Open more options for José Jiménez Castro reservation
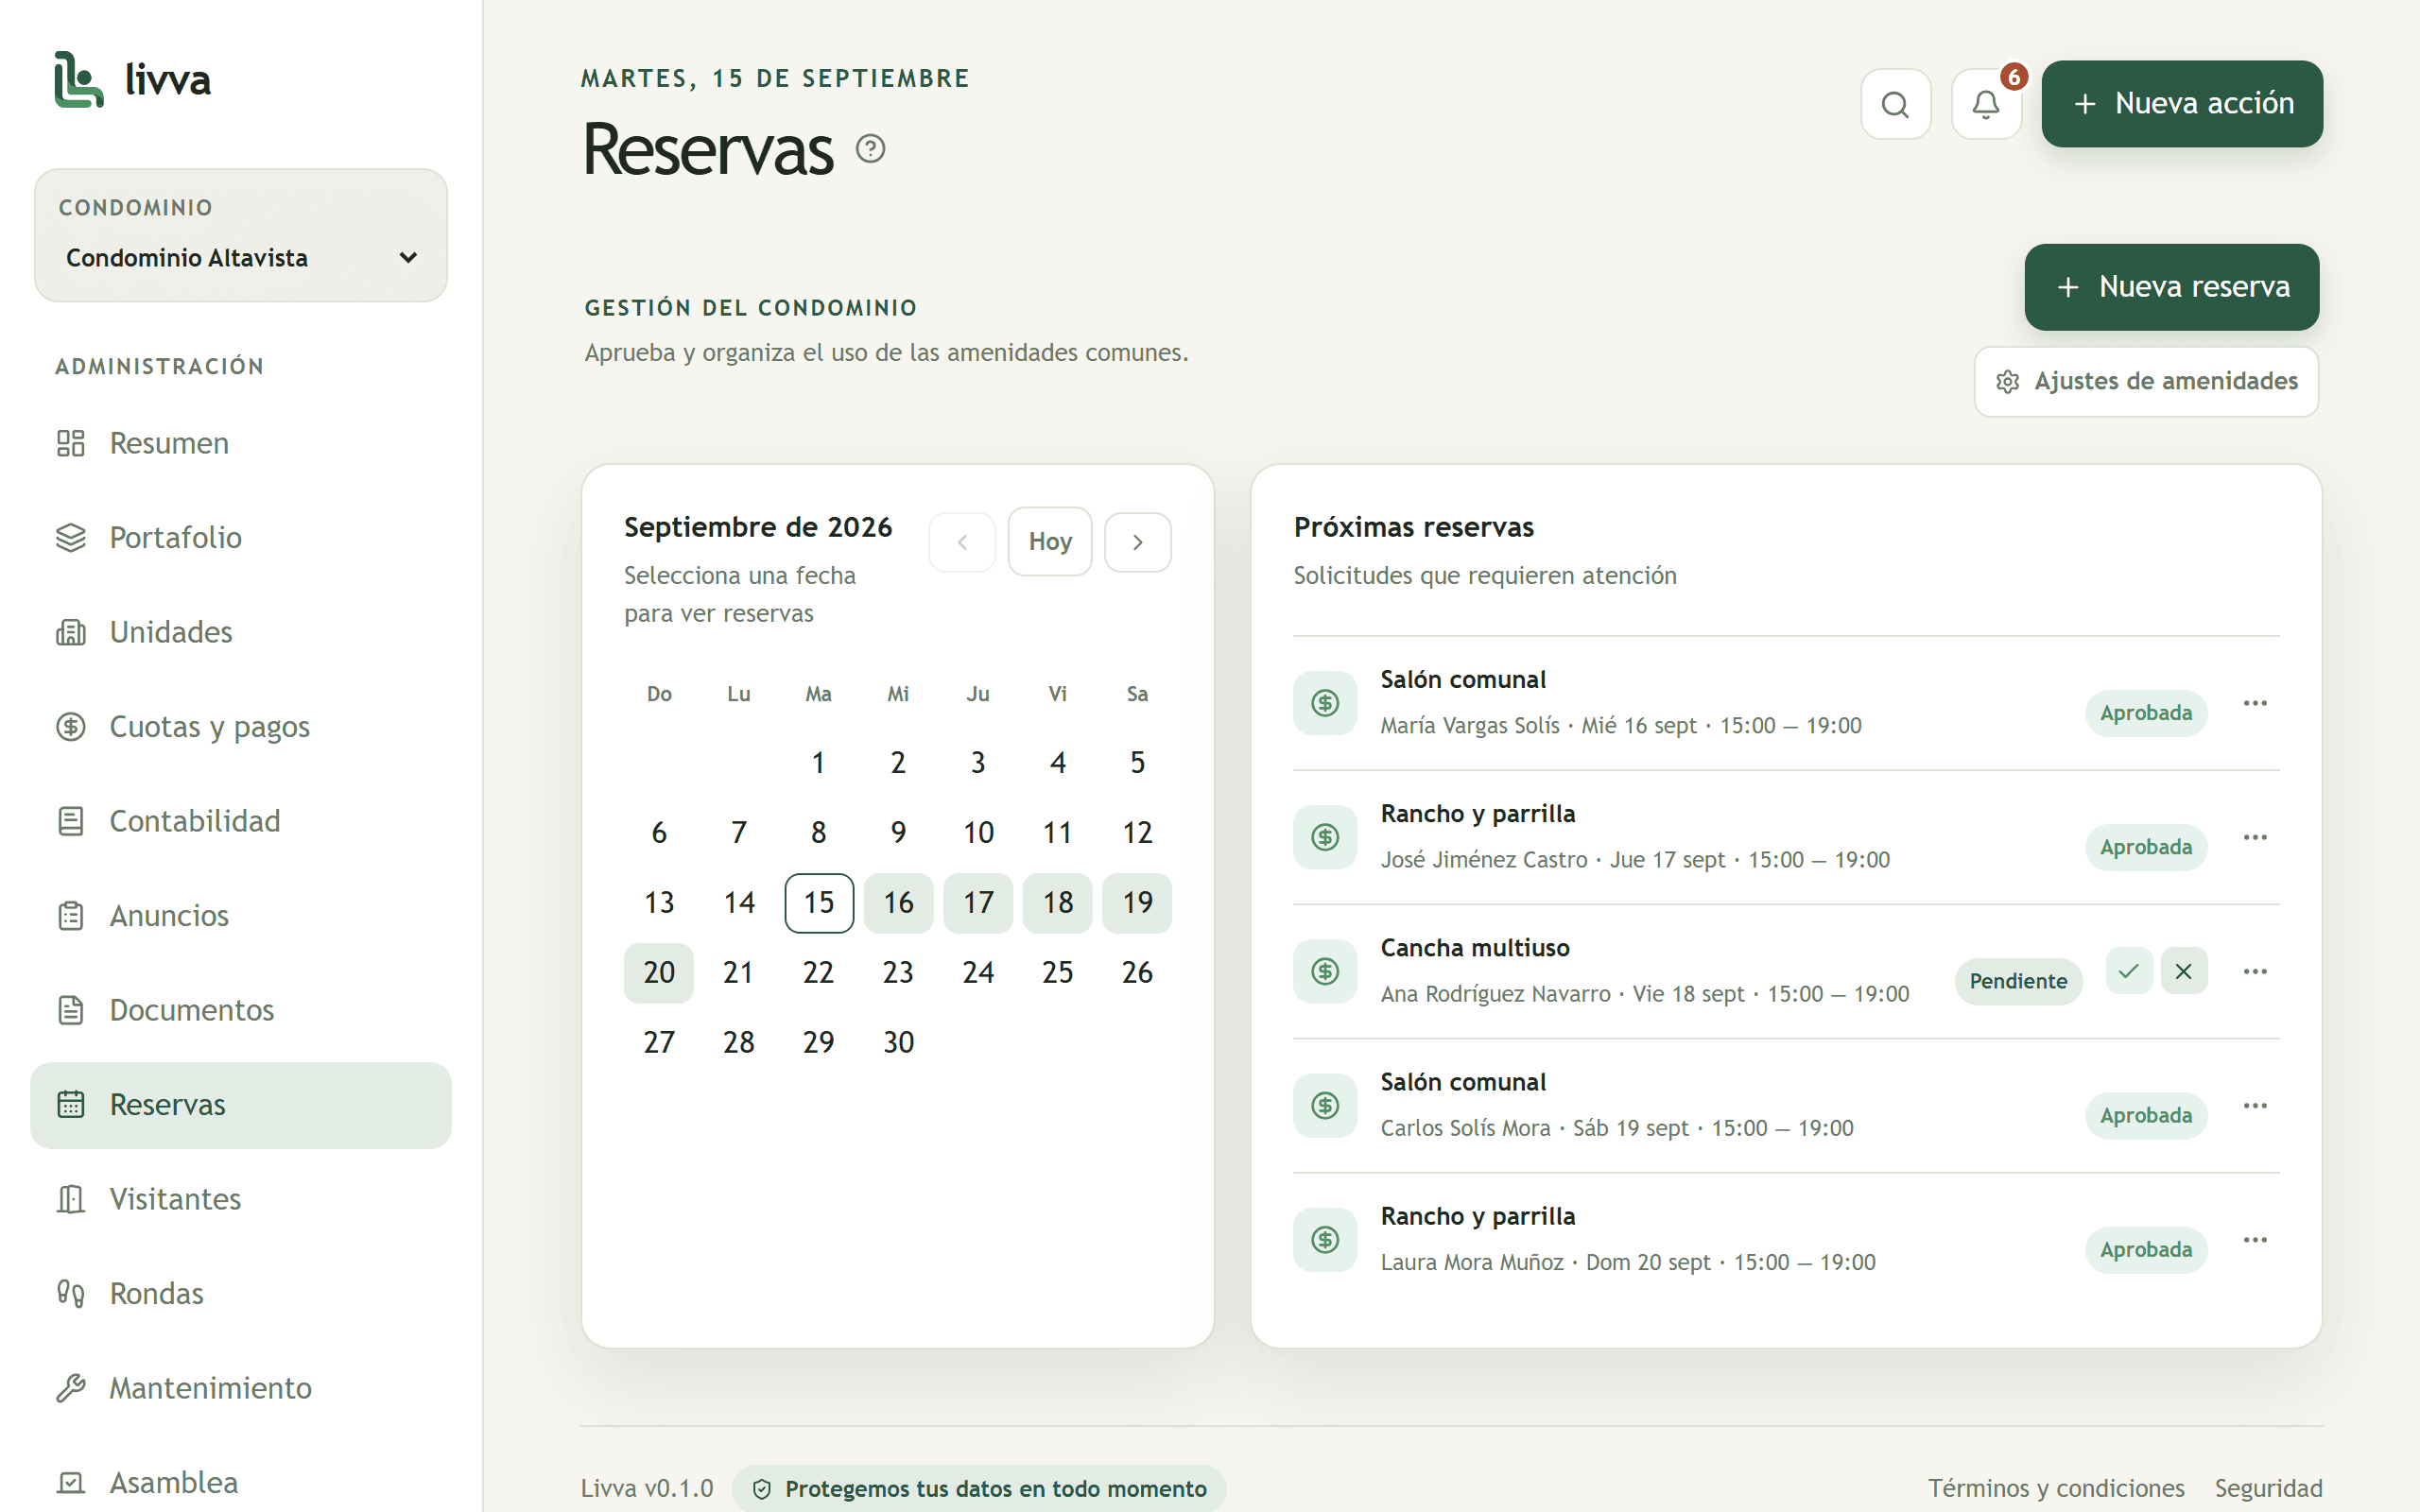This screenshot has width=2420, height=1512. [2255, 837]
